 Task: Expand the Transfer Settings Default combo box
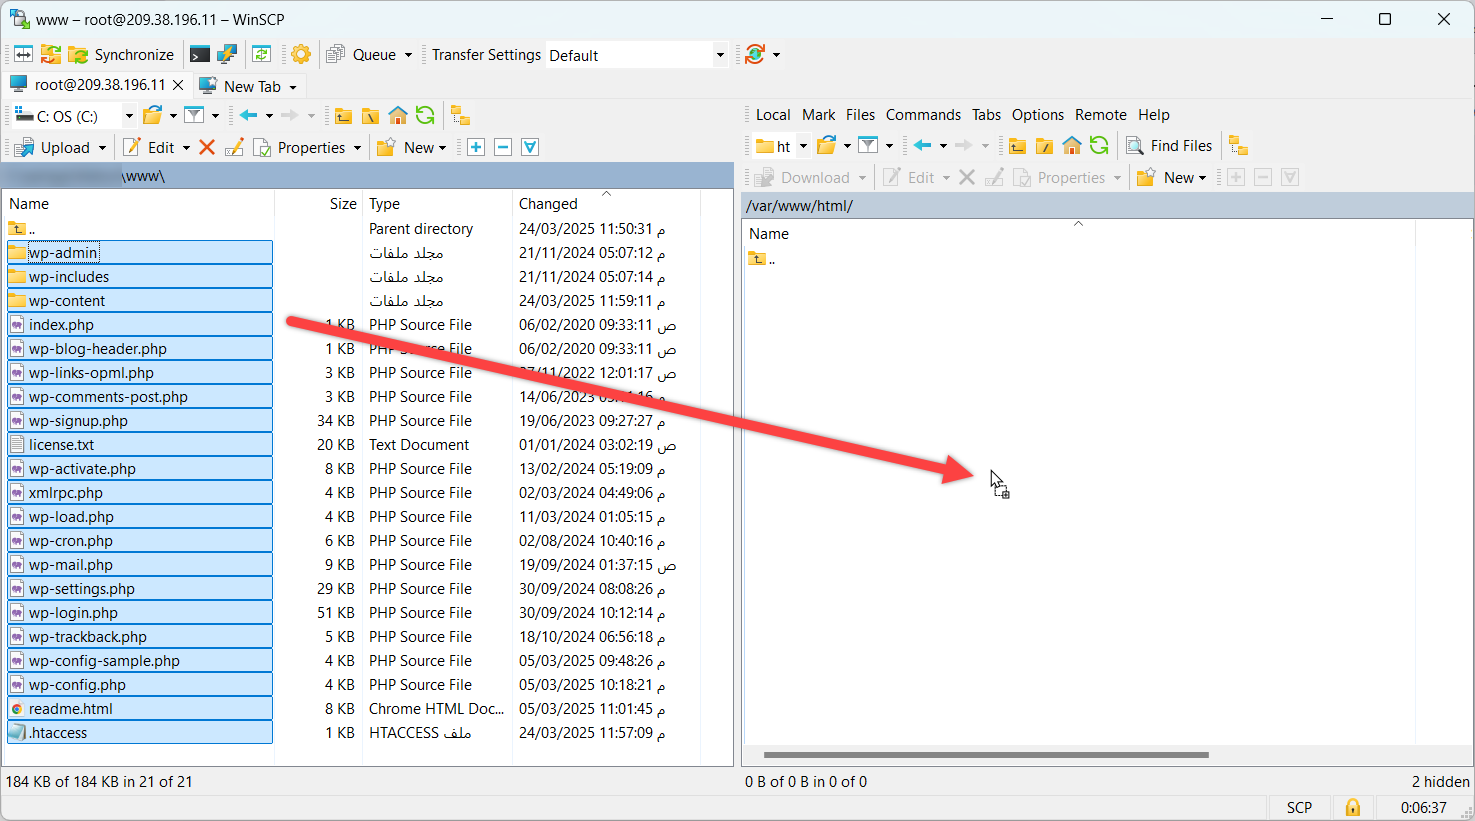719,55
